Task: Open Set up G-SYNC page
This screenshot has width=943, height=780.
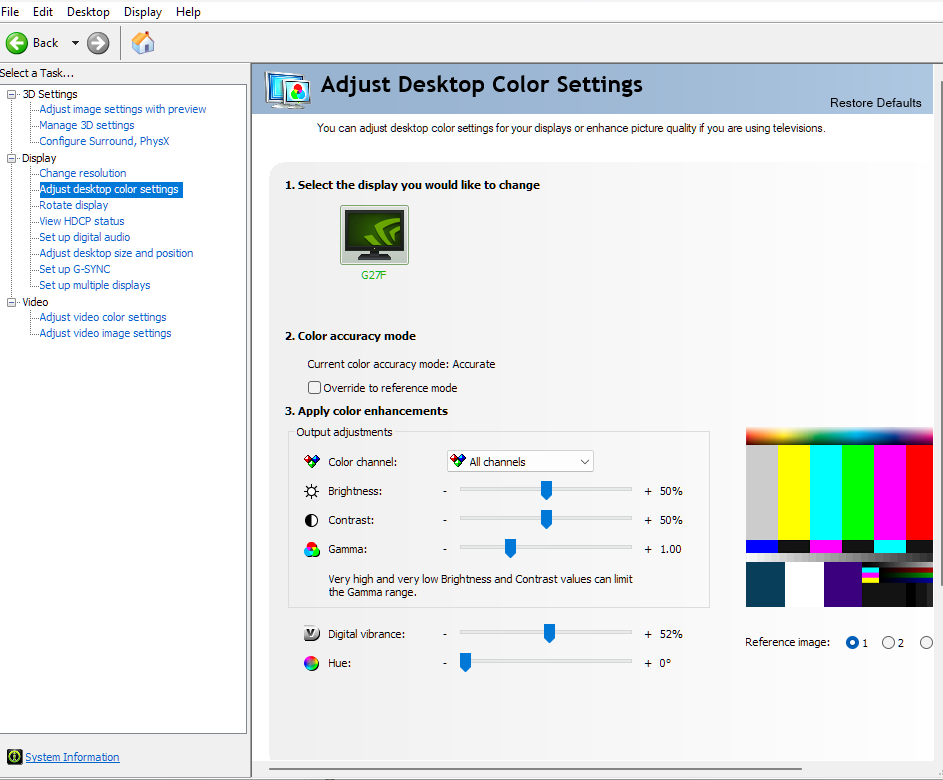Action: (x=75, y=269)
